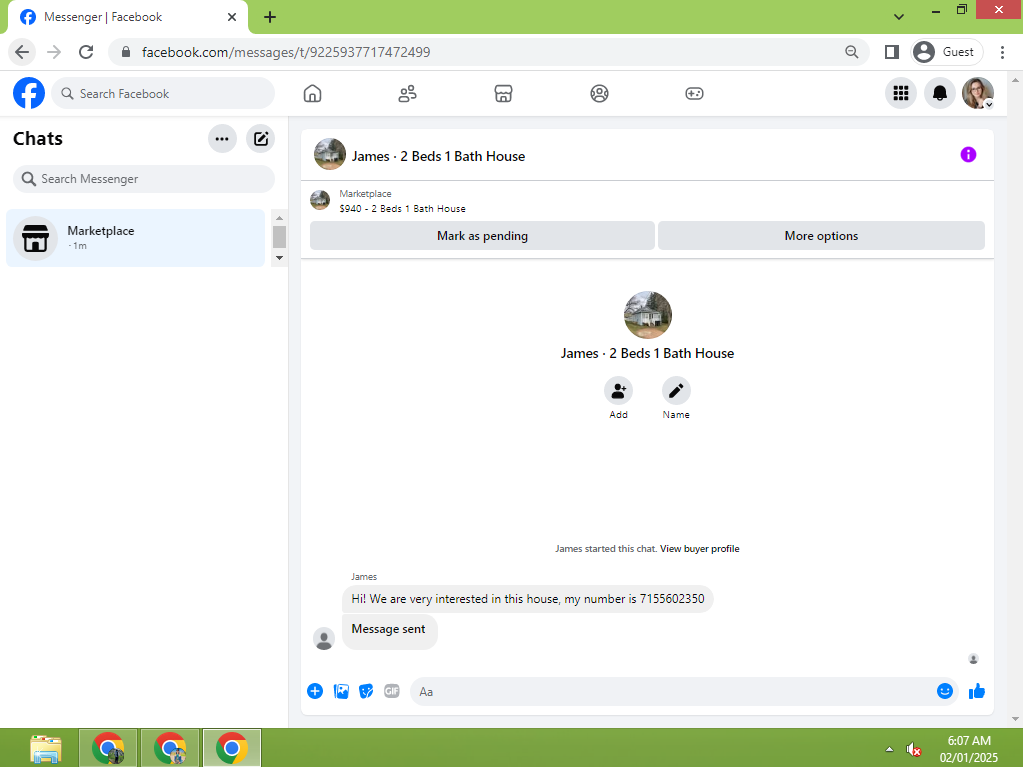Open the emoji picker smiley

[x=945, y=691]
